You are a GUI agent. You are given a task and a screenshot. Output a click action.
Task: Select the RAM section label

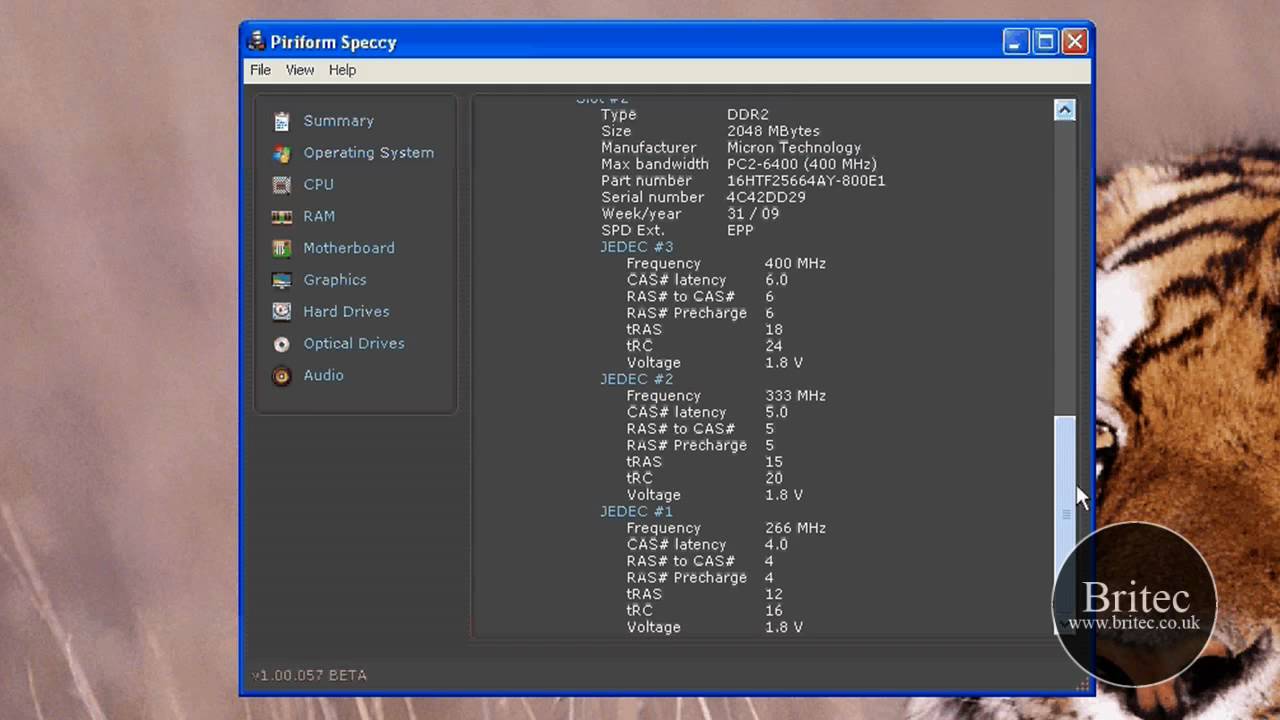(x=319, y=216)
